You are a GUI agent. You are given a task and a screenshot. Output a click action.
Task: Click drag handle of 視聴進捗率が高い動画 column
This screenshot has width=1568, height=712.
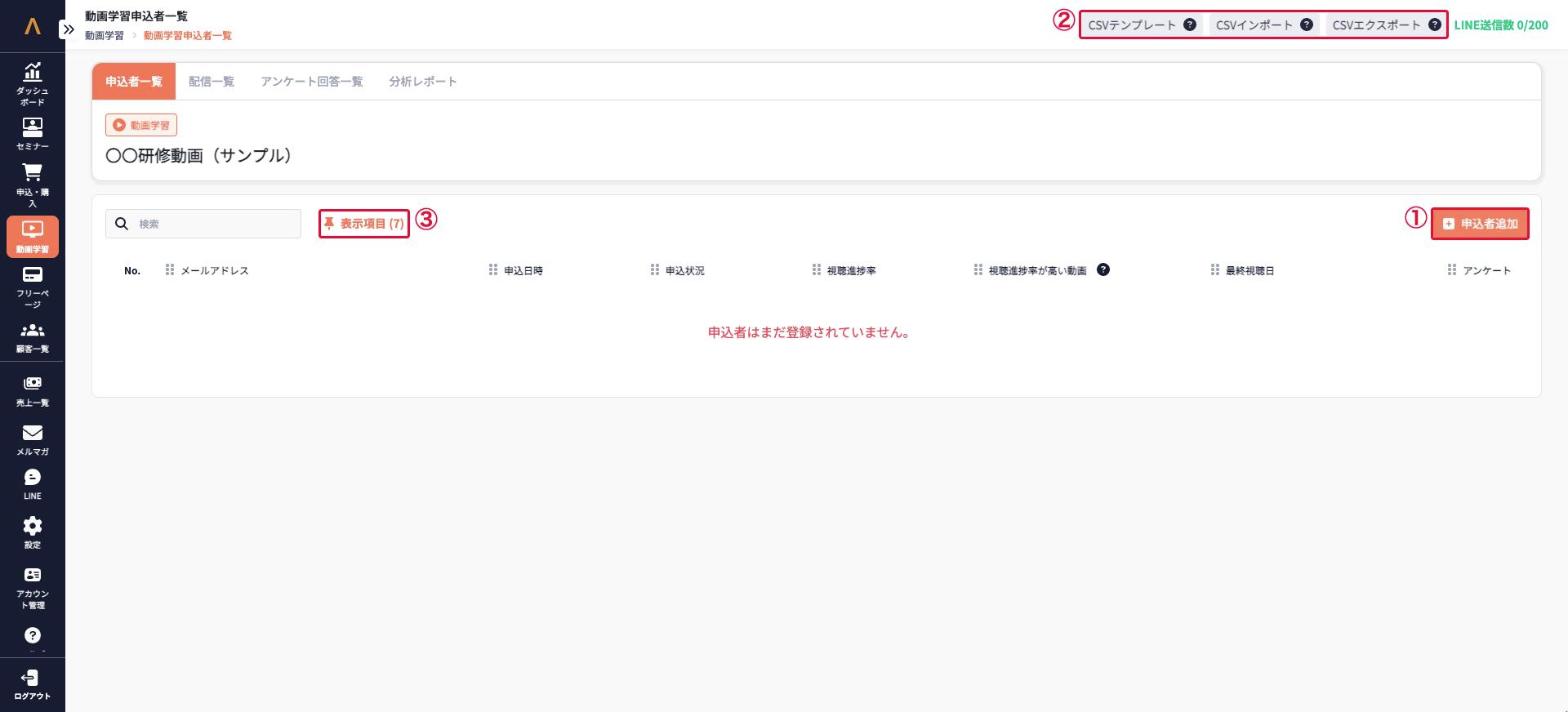click(x=978, y=270)
